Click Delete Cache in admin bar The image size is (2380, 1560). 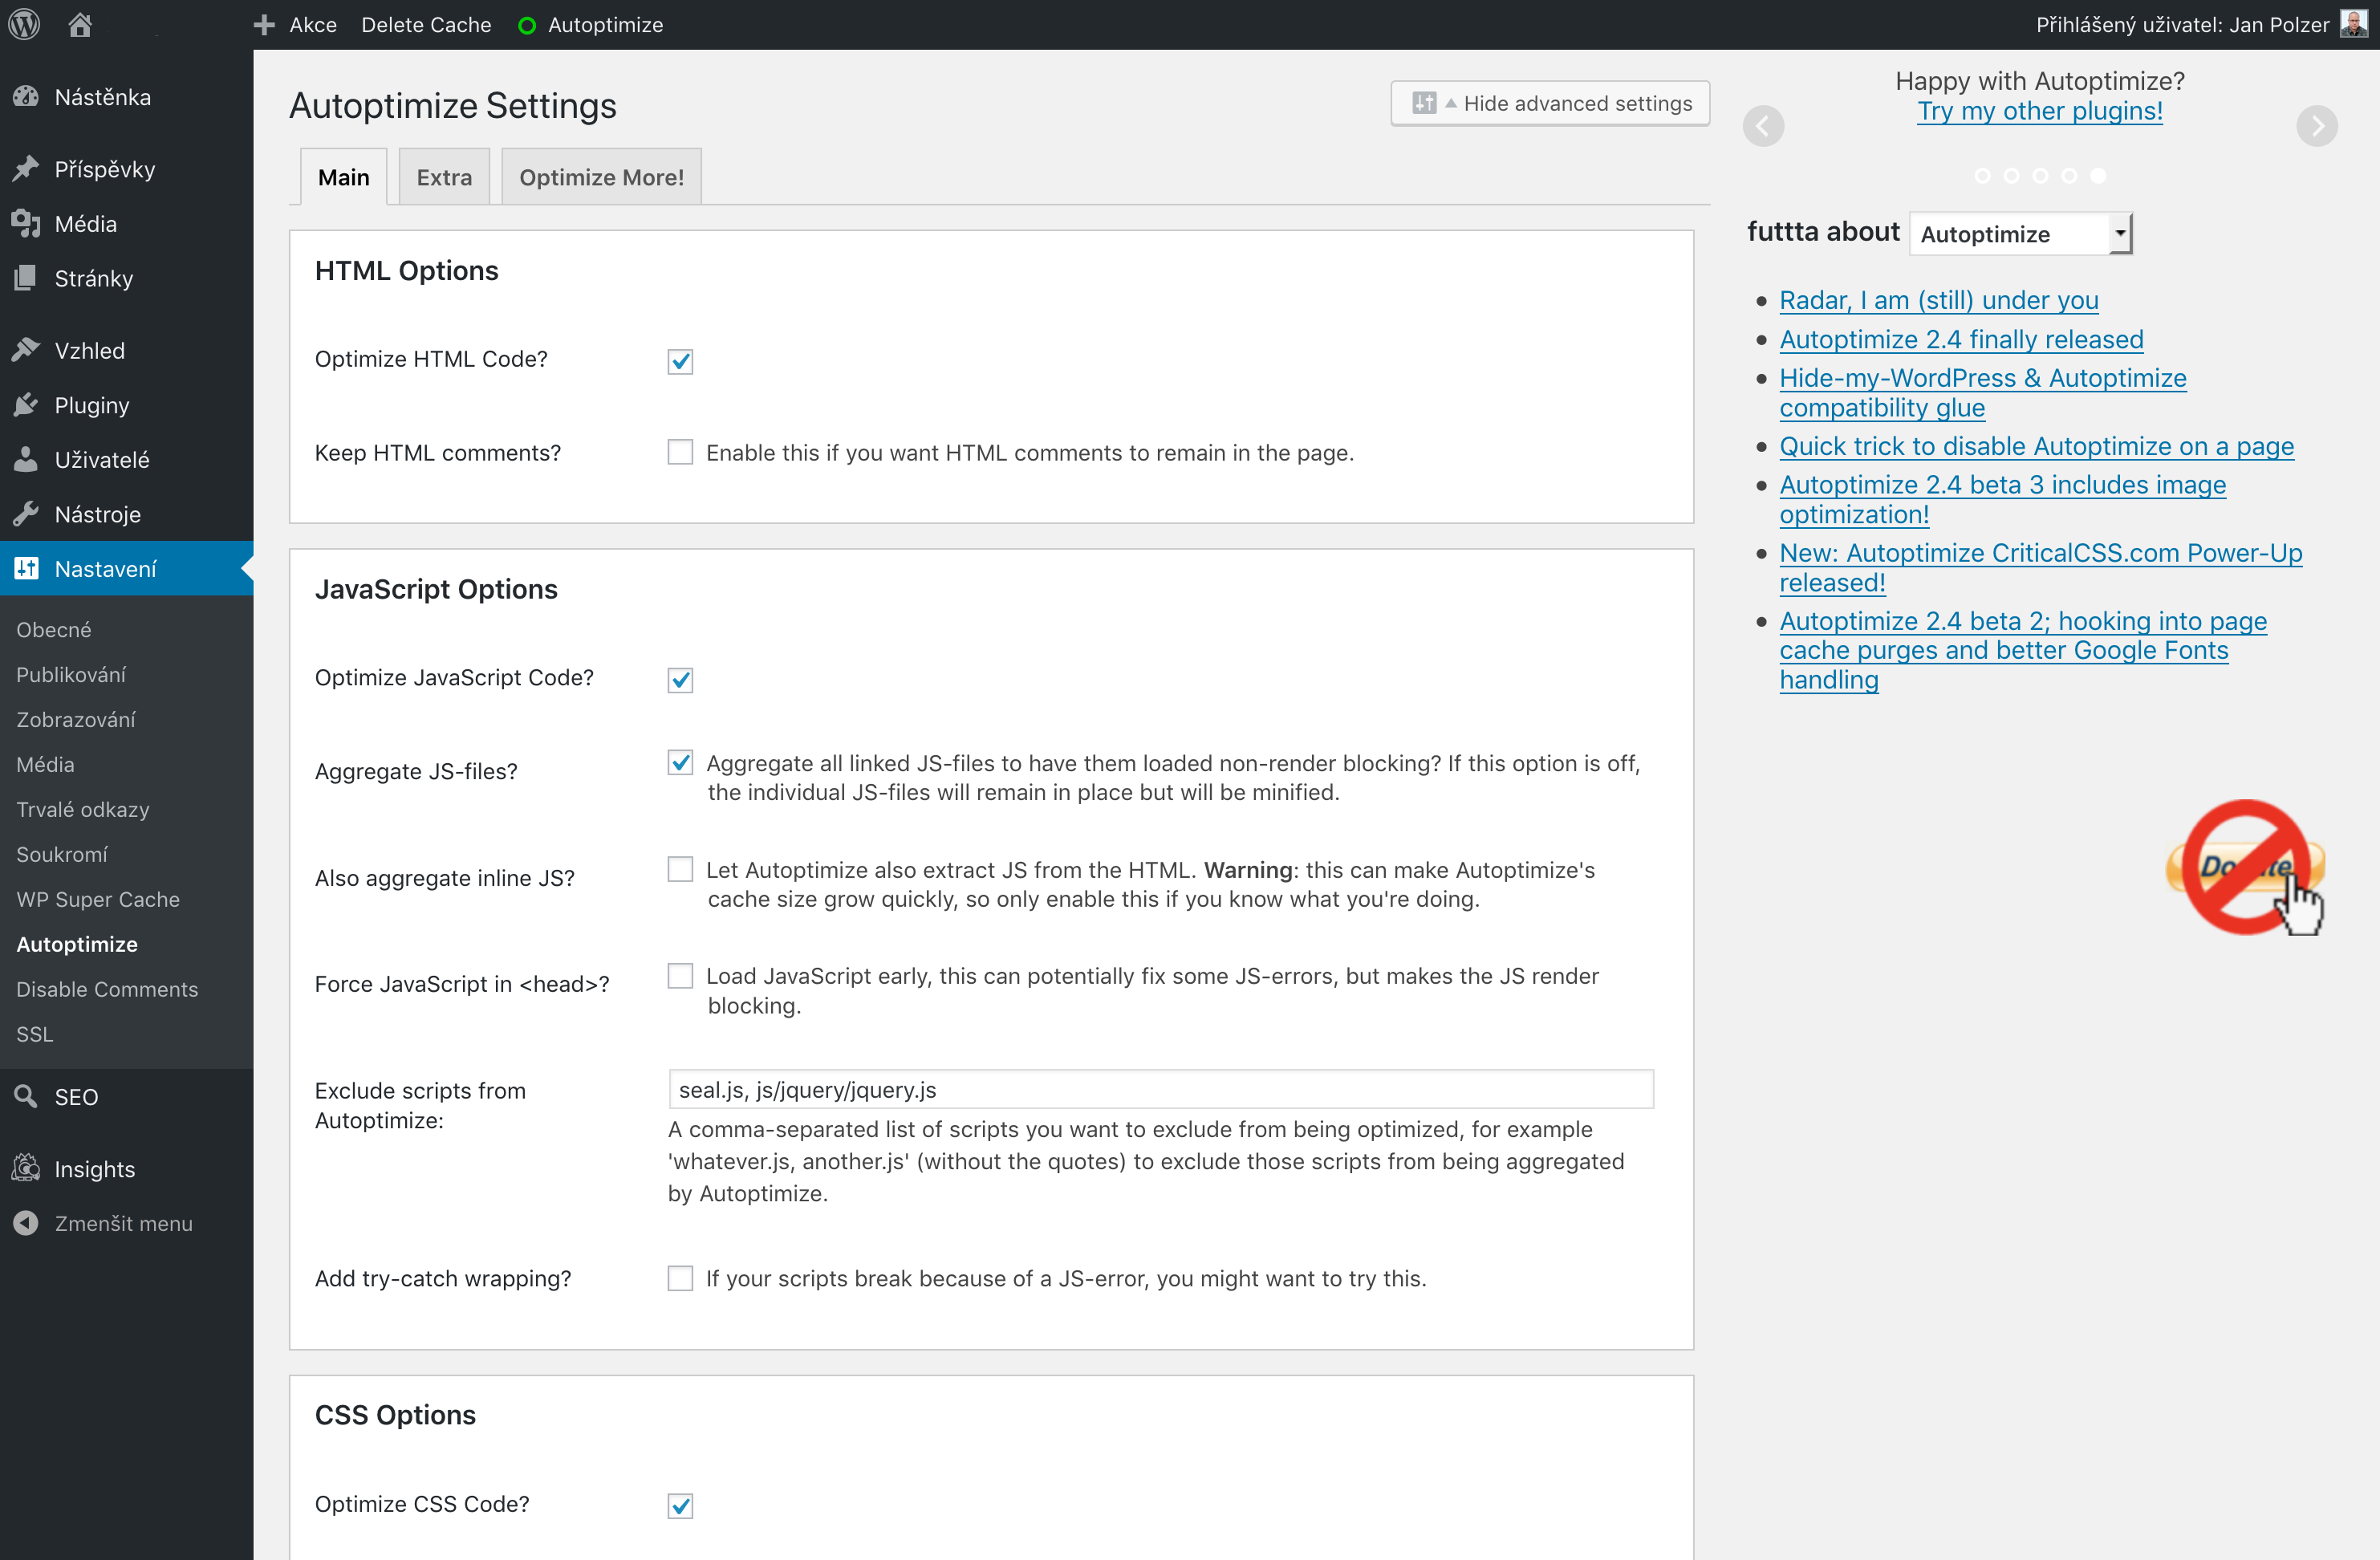click(426, 25)
